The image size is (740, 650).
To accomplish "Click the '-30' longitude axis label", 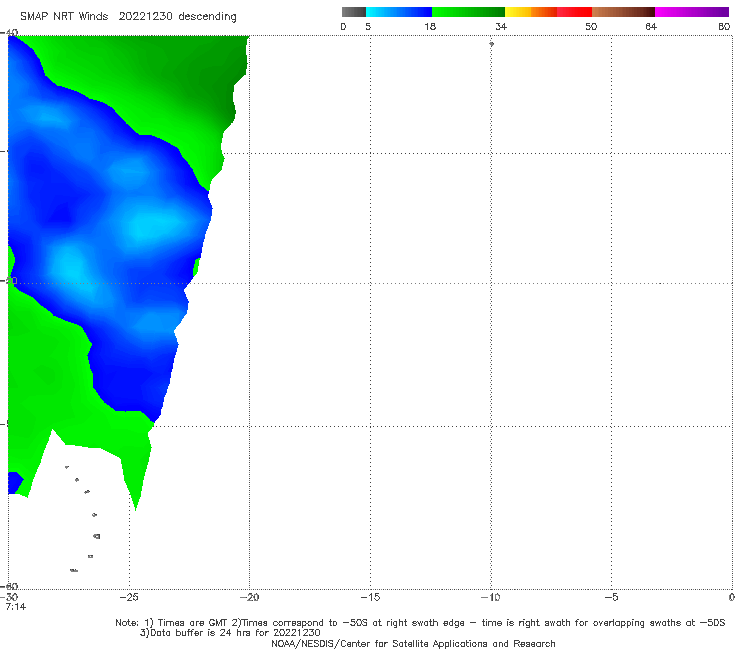I will click(x=9, y=597).
